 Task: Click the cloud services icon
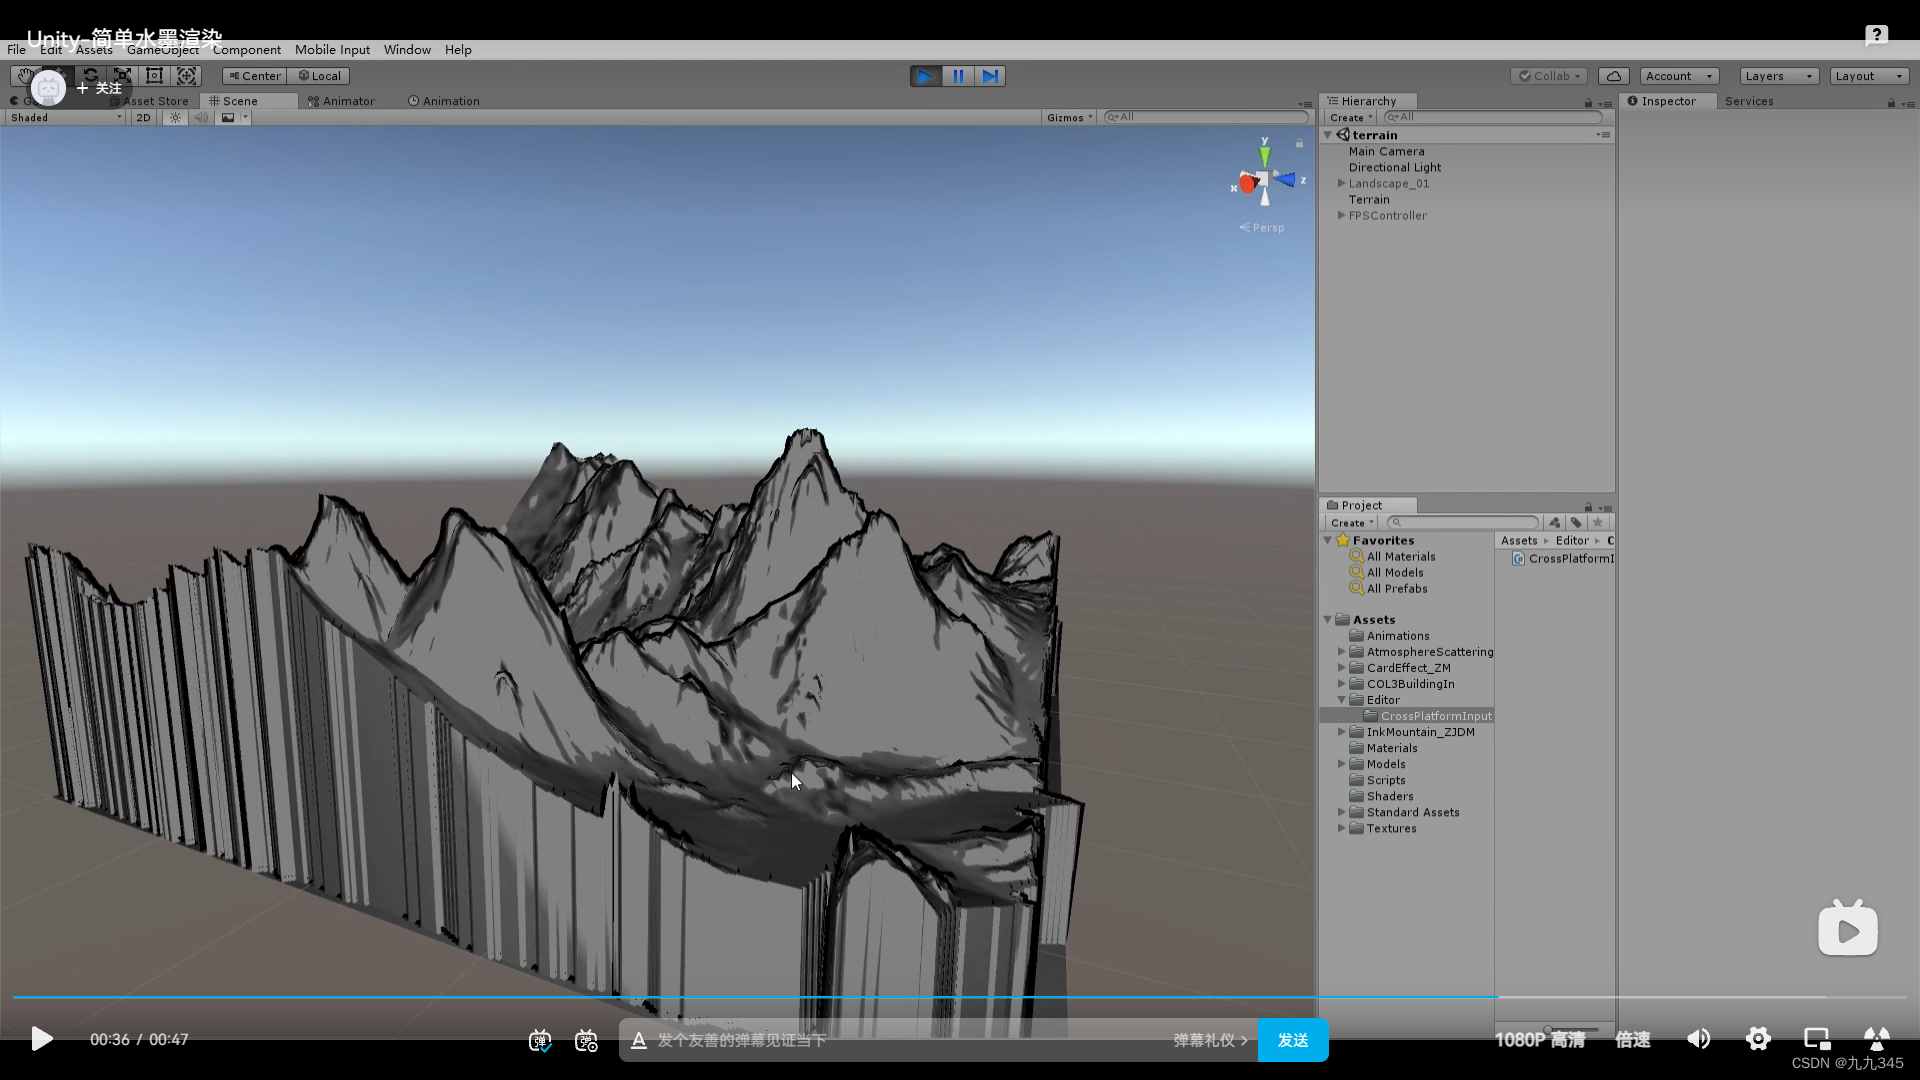pyautogui.click(x=1613, y=76)
